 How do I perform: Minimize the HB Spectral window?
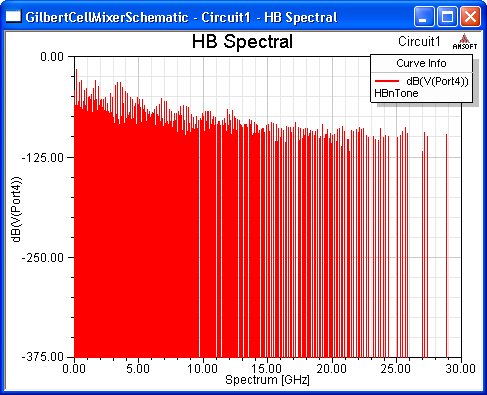point(424,17)
